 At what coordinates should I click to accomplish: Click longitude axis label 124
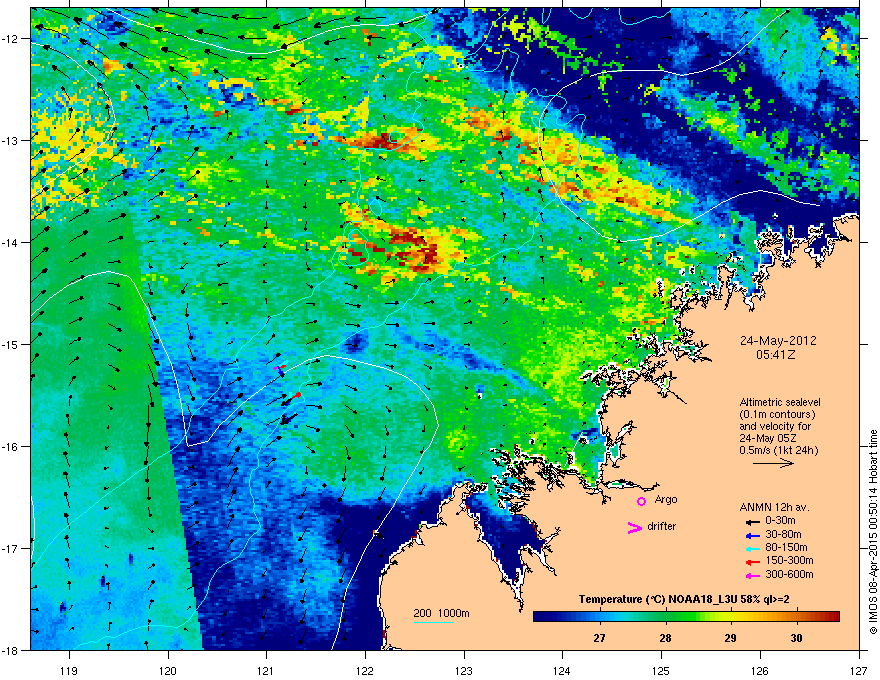pyautogui.click(x=562, y=671)
